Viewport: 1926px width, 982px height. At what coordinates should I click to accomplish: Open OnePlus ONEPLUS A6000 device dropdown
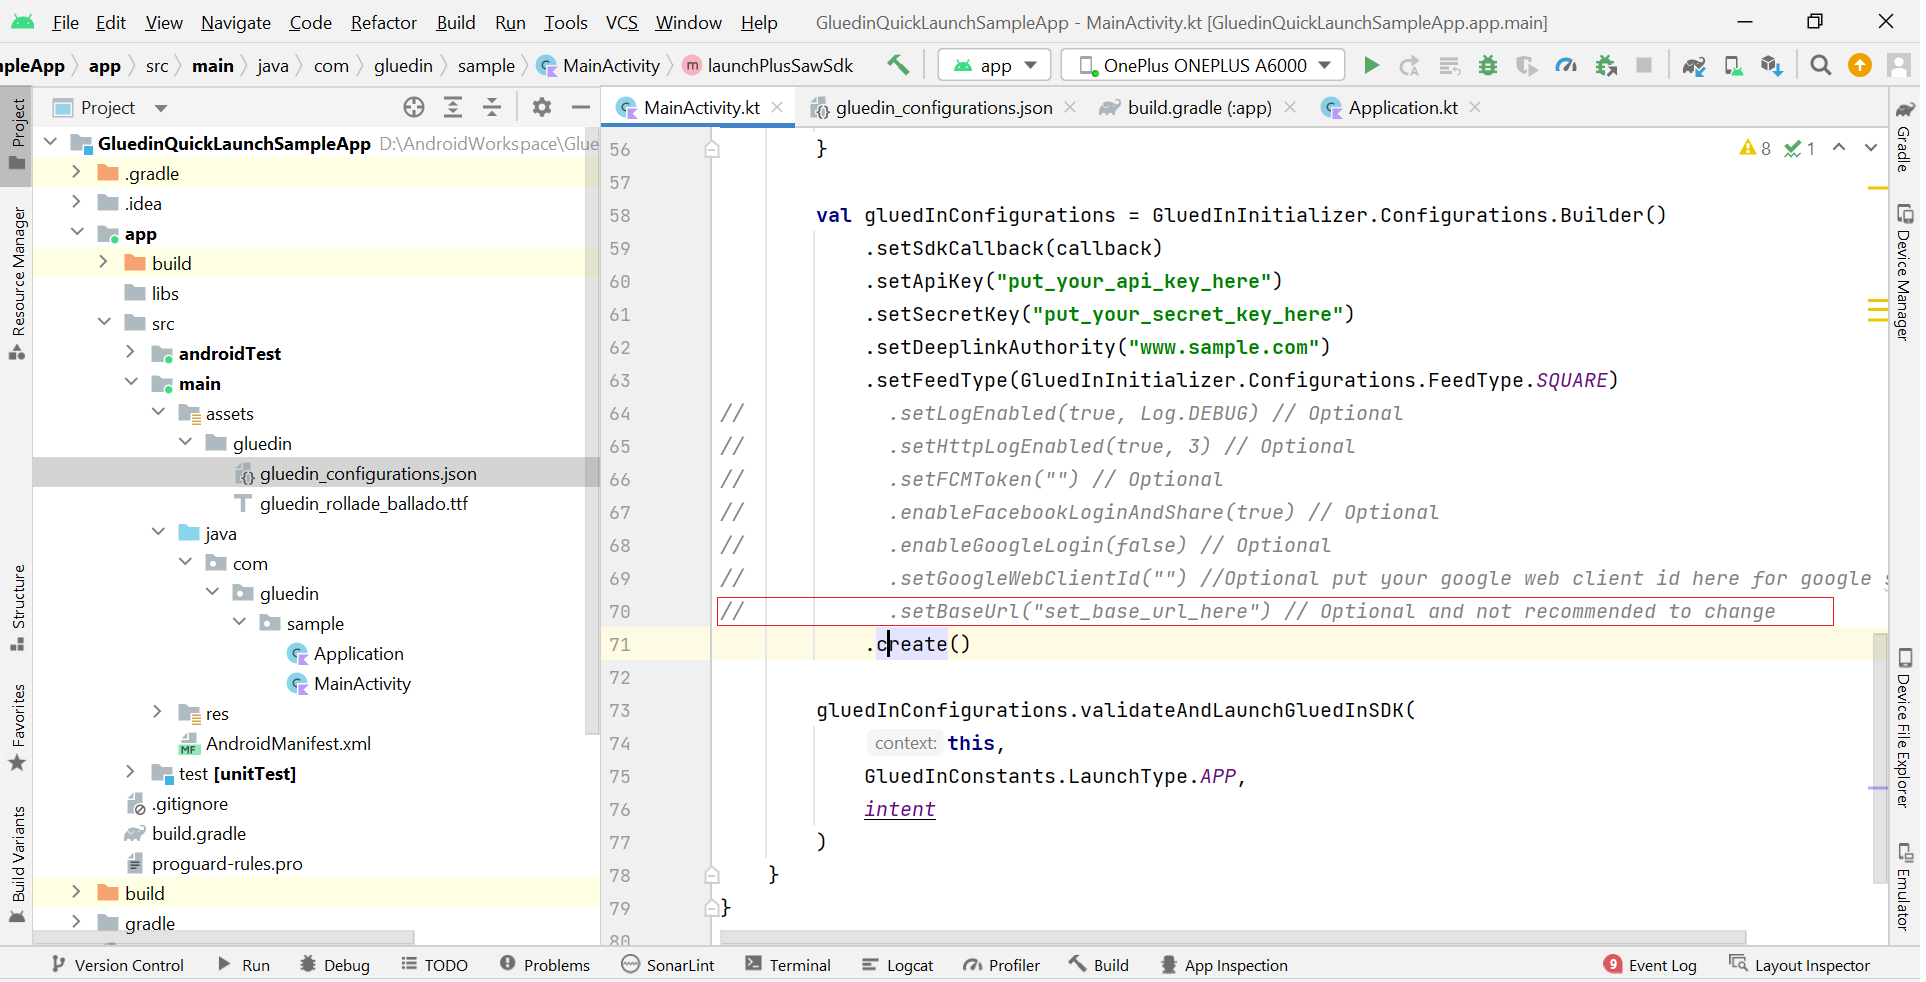tap(1203, 65)
